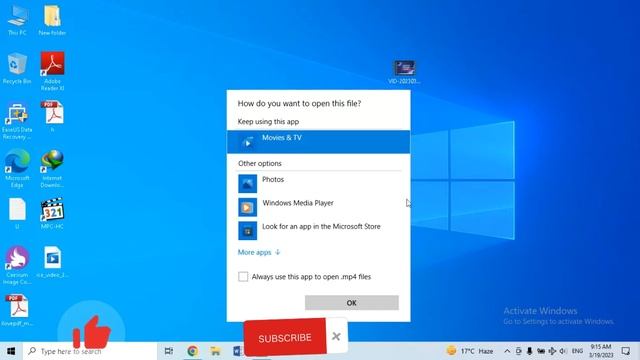
Task: Select the MPC-HC desktop icon
Action: pos(52,213)
